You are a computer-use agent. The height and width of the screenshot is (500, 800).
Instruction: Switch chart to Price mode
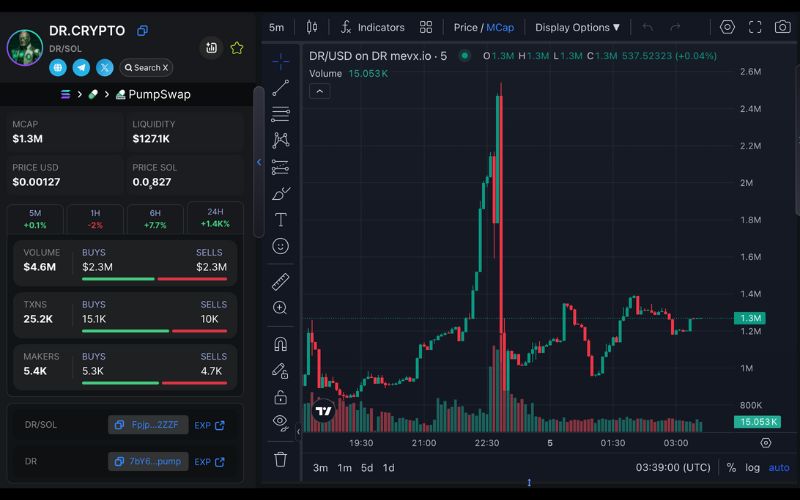(465, 28)
